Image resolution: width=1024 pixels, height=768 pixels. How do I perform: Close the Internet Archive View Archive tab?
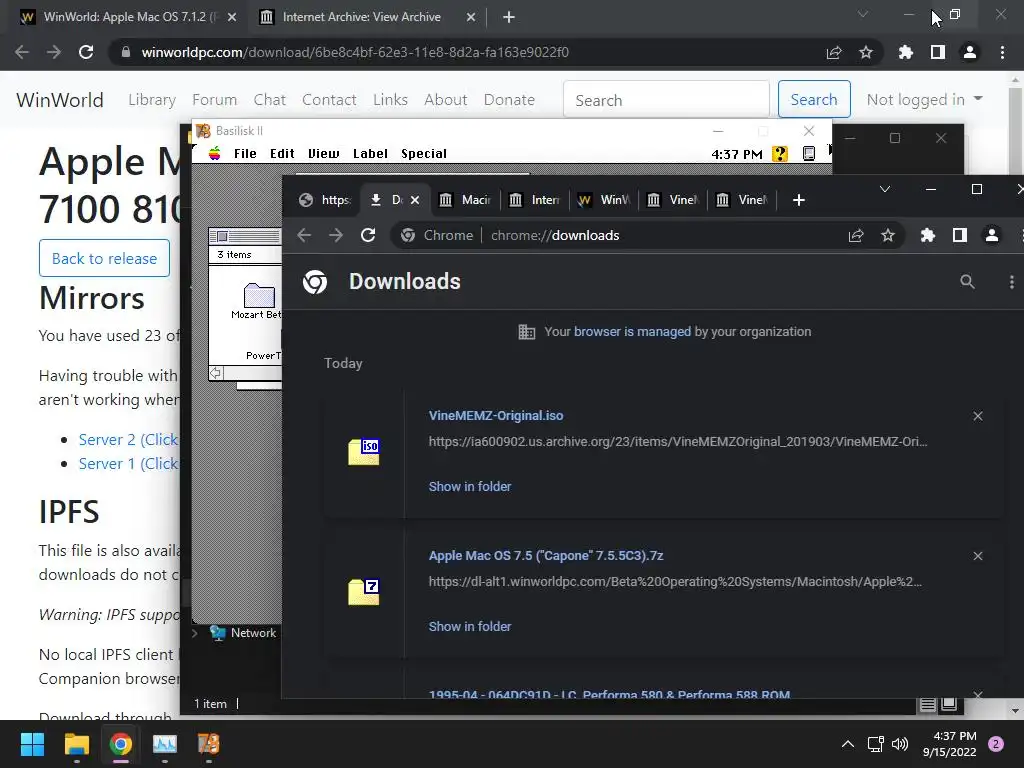coord(471,17)
